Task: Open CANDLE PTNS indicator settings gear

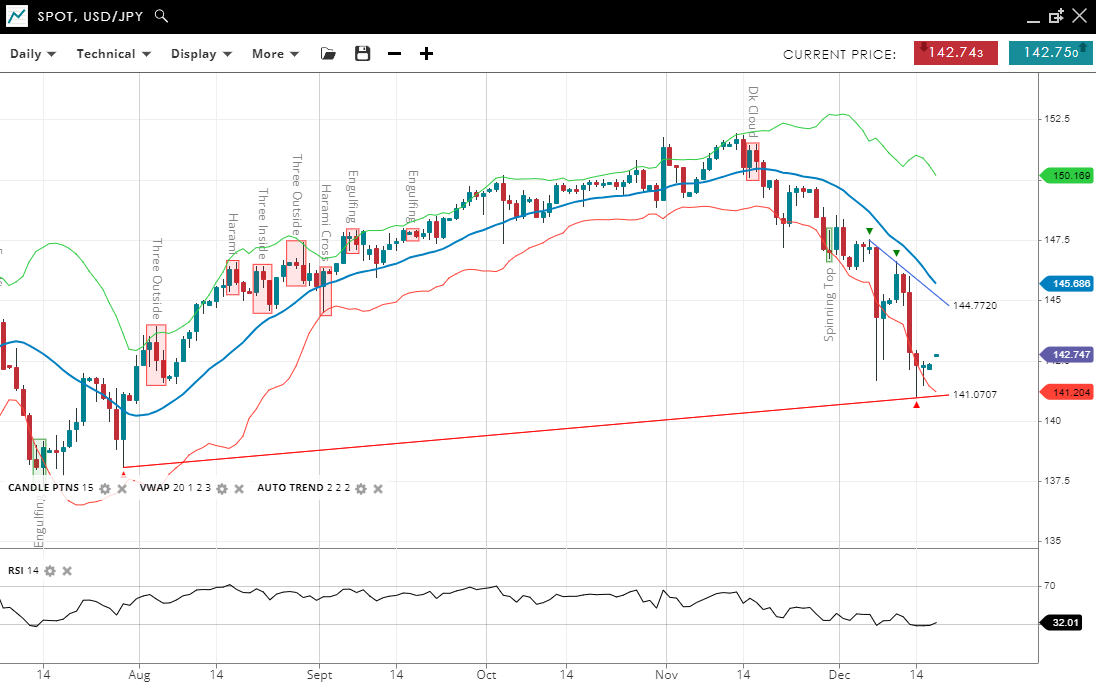Action: 105,489
